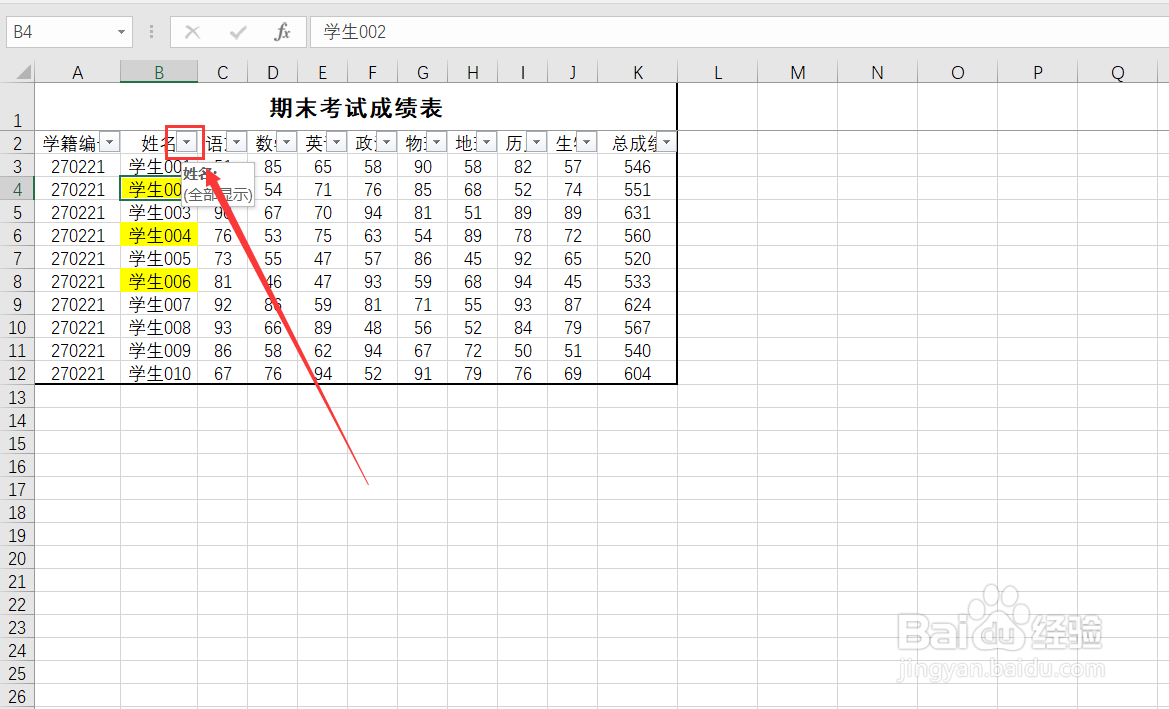This screenshot has height=709, width=1169.
Task: Select row 5 header
Action: click(x=17, y=212)
